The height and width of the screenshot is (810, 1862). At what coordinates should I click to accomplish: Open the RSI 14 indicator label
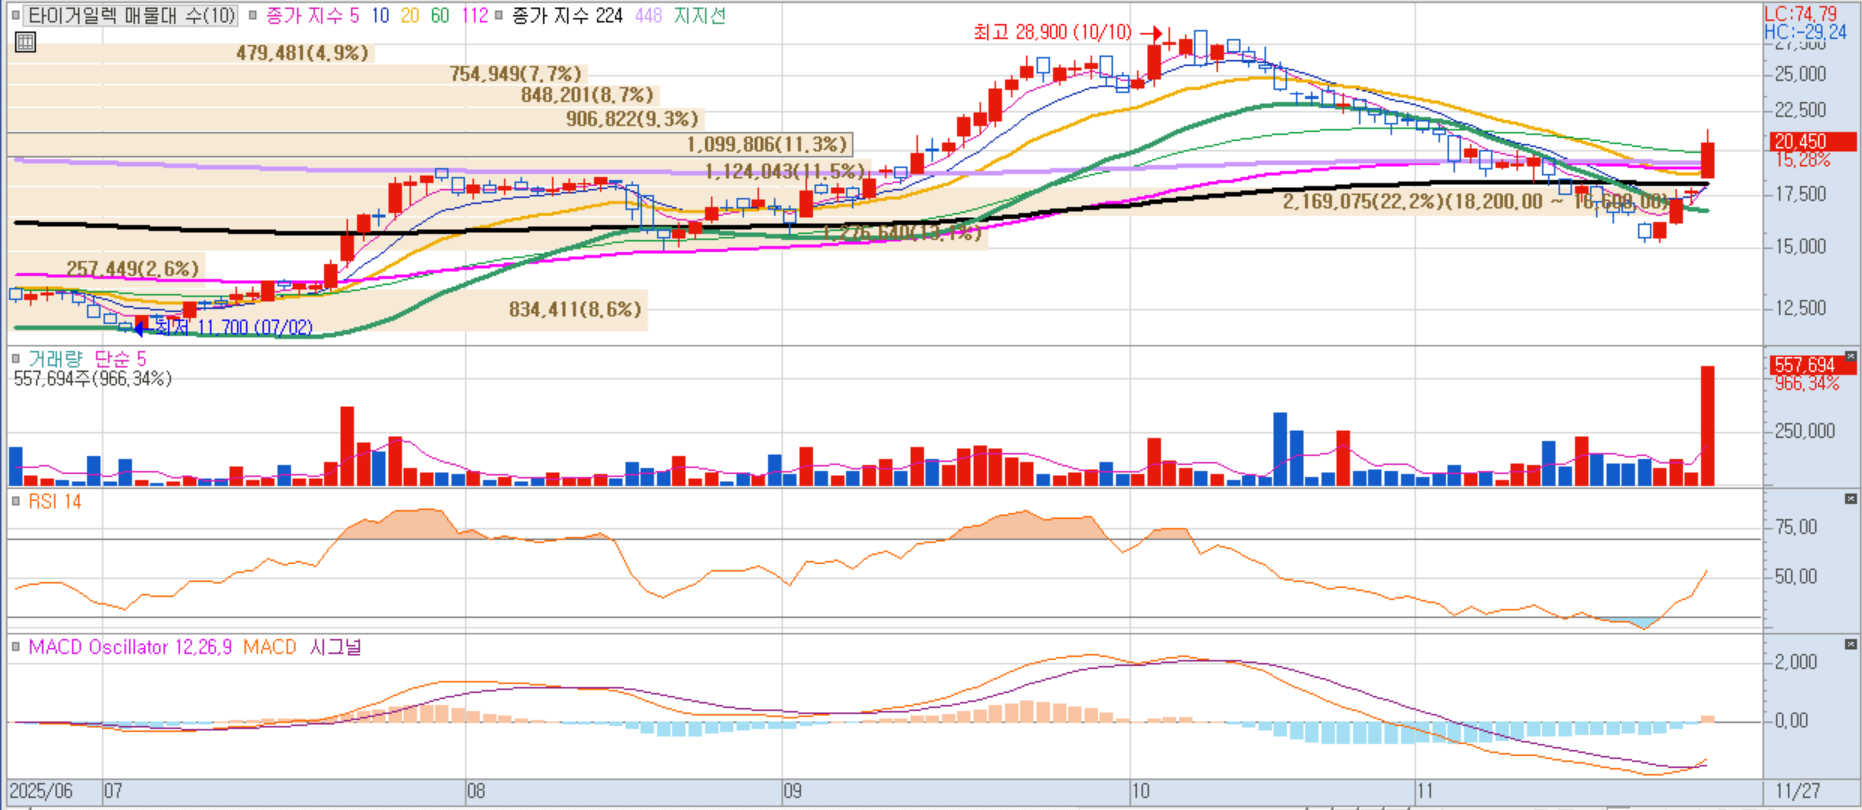[55, 501]
